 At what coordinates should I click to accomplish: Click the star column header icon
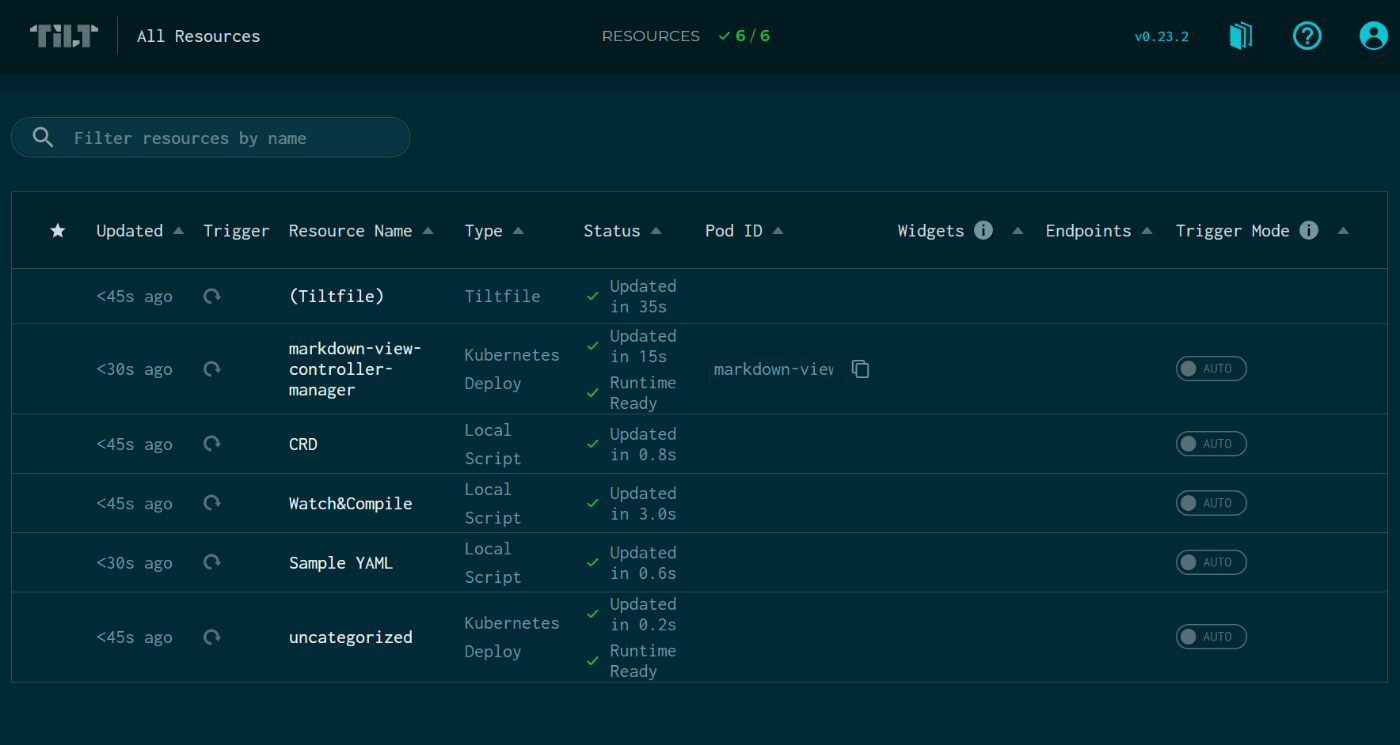tap(58, 231)
